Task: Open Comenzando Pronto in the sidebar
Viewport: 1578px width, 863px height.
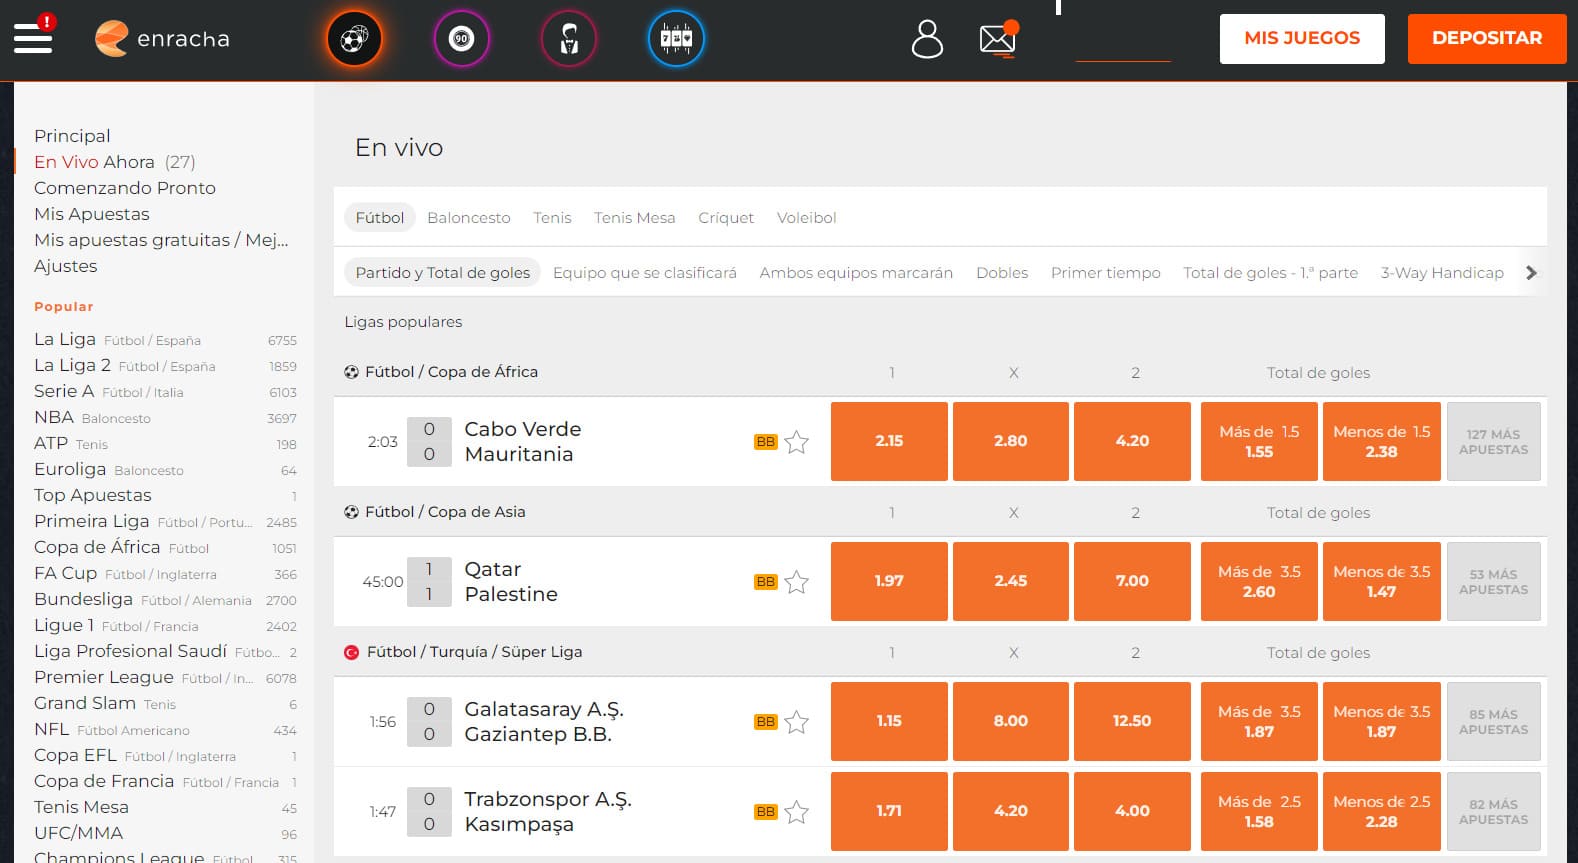Action: (125, 188)
